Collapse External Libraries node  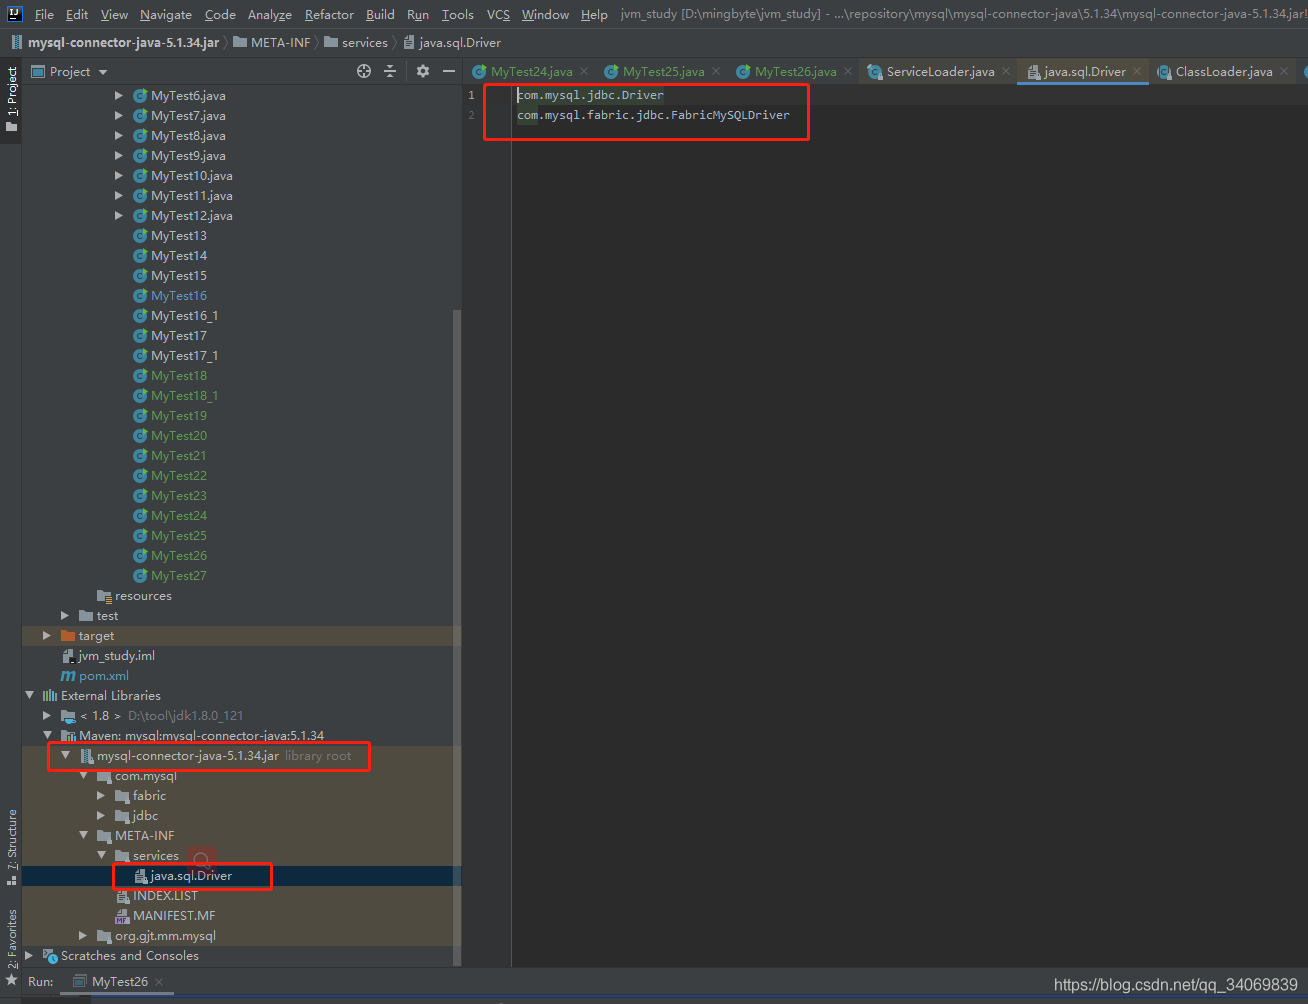point(29,696)
